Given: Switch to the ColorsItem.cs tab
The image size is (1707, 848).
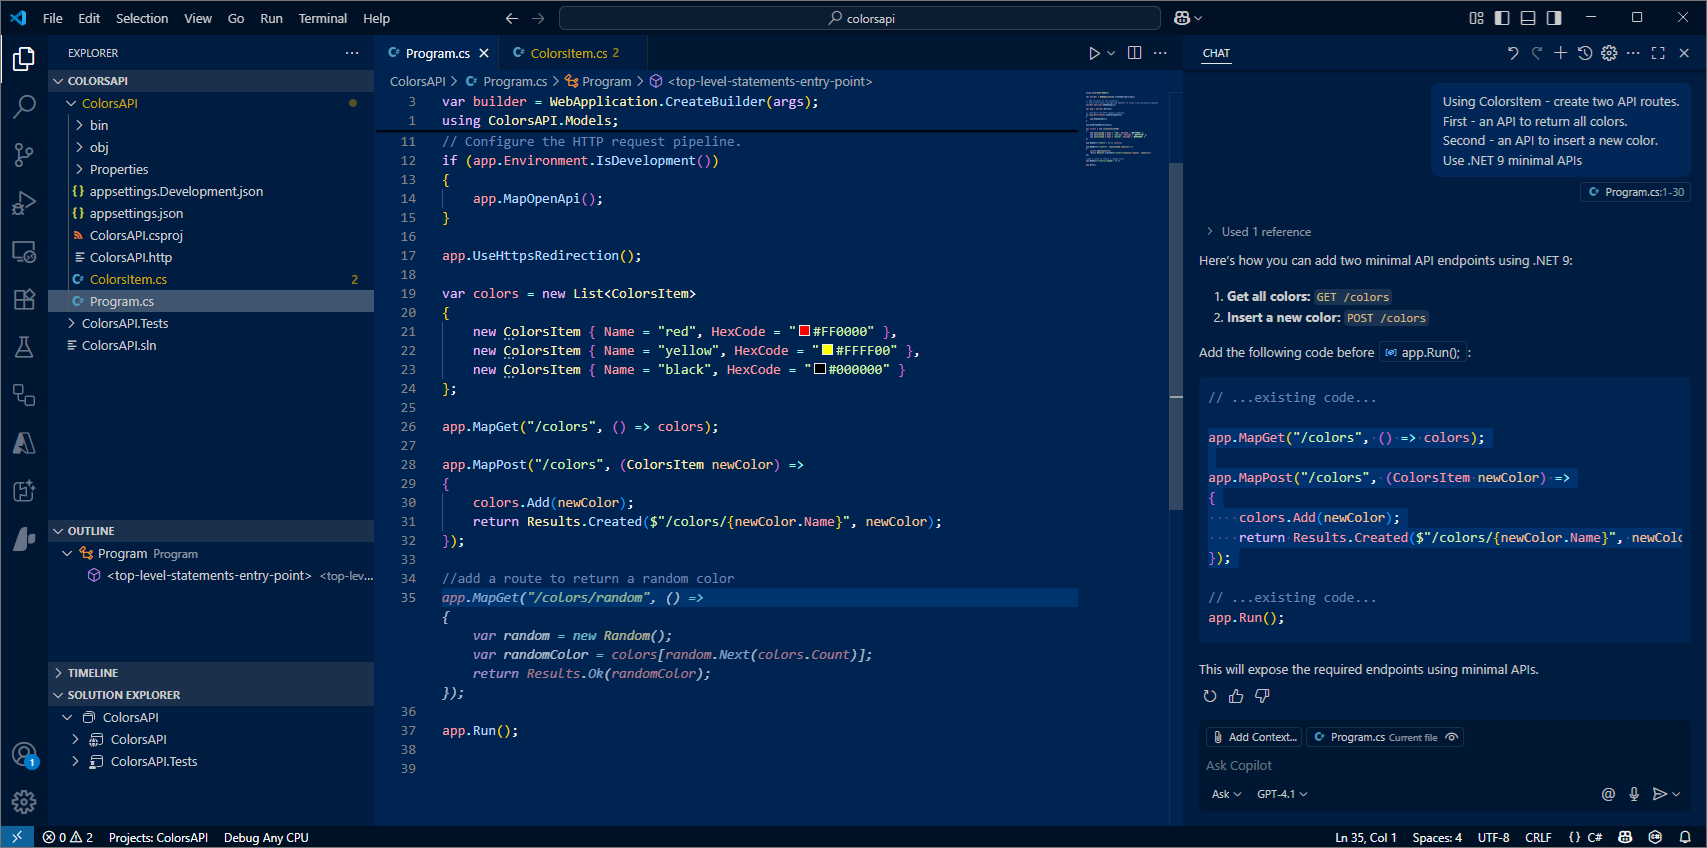Looking at the screenshot, I should [567, 53].
